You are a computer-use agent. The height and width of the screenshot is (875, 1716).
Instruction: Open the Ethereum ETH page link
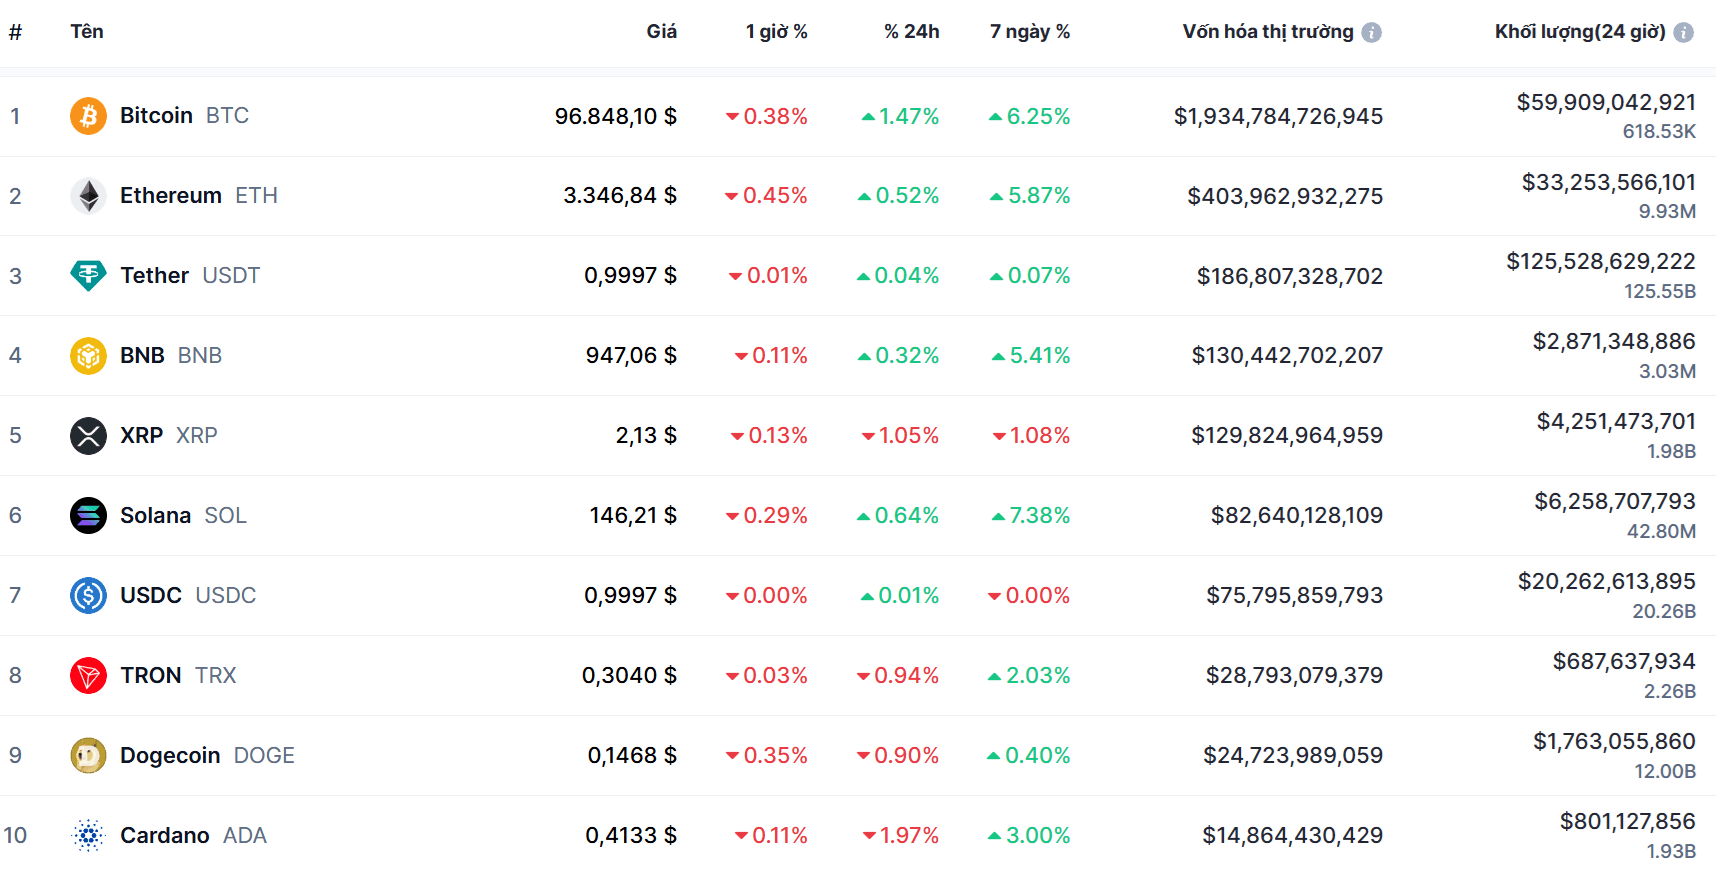[x=199, y=196]
